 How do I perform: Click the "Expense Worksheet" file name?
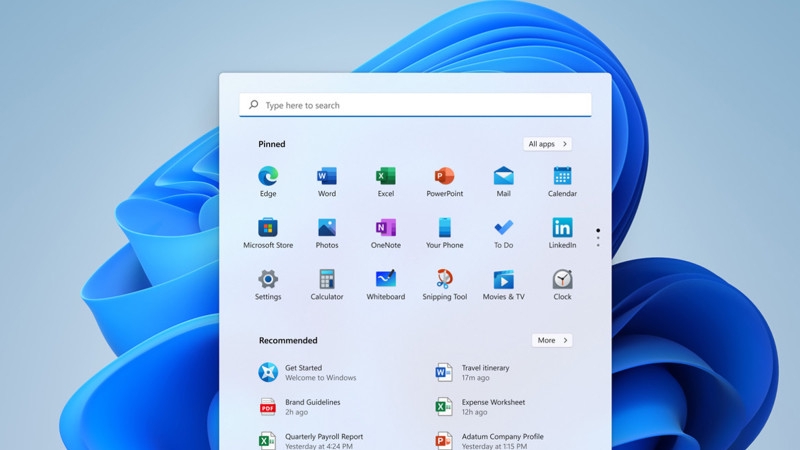[x=493, y=402]
